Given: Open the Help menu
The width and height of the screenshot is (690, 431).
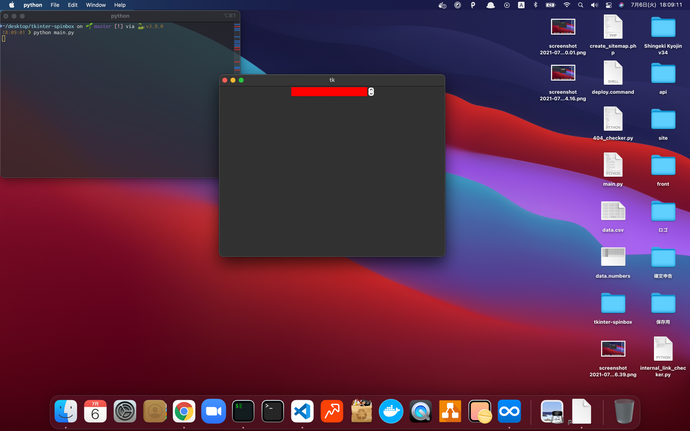Looking at the screenshot, I should (x=120, y=5).
